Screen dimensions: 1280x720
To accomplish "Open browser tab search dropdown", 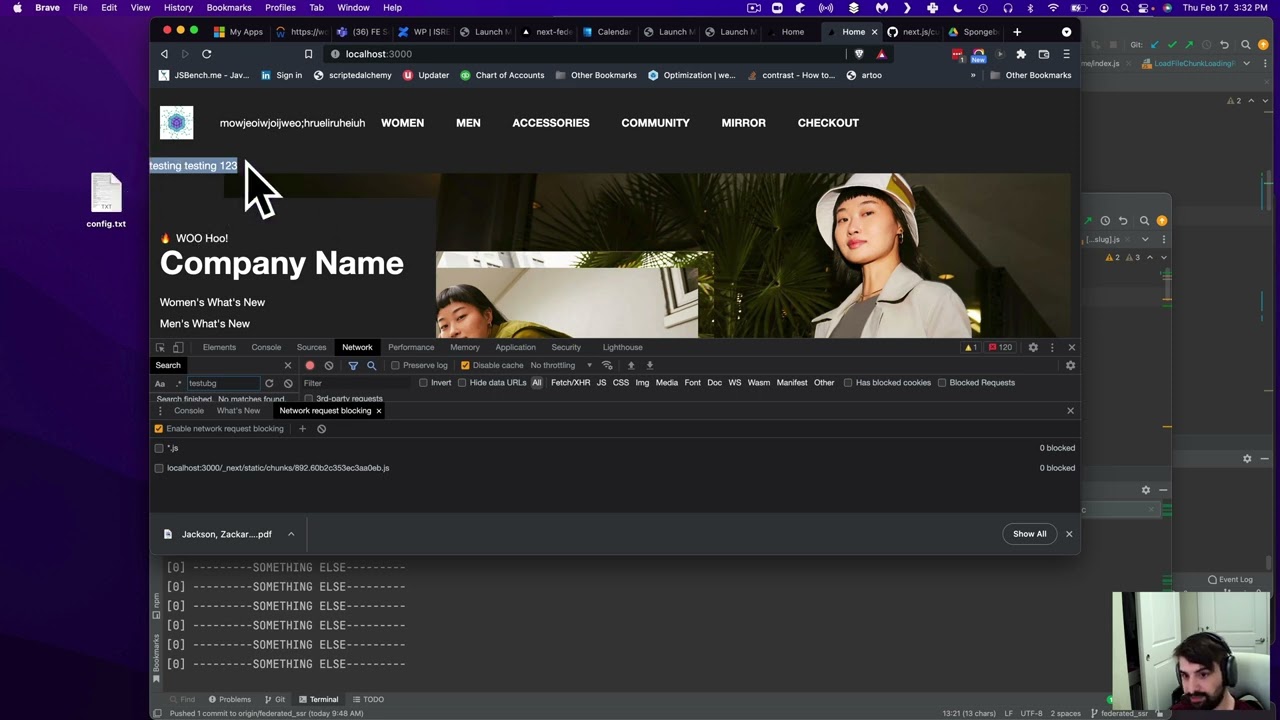I will click(1066, 32).
